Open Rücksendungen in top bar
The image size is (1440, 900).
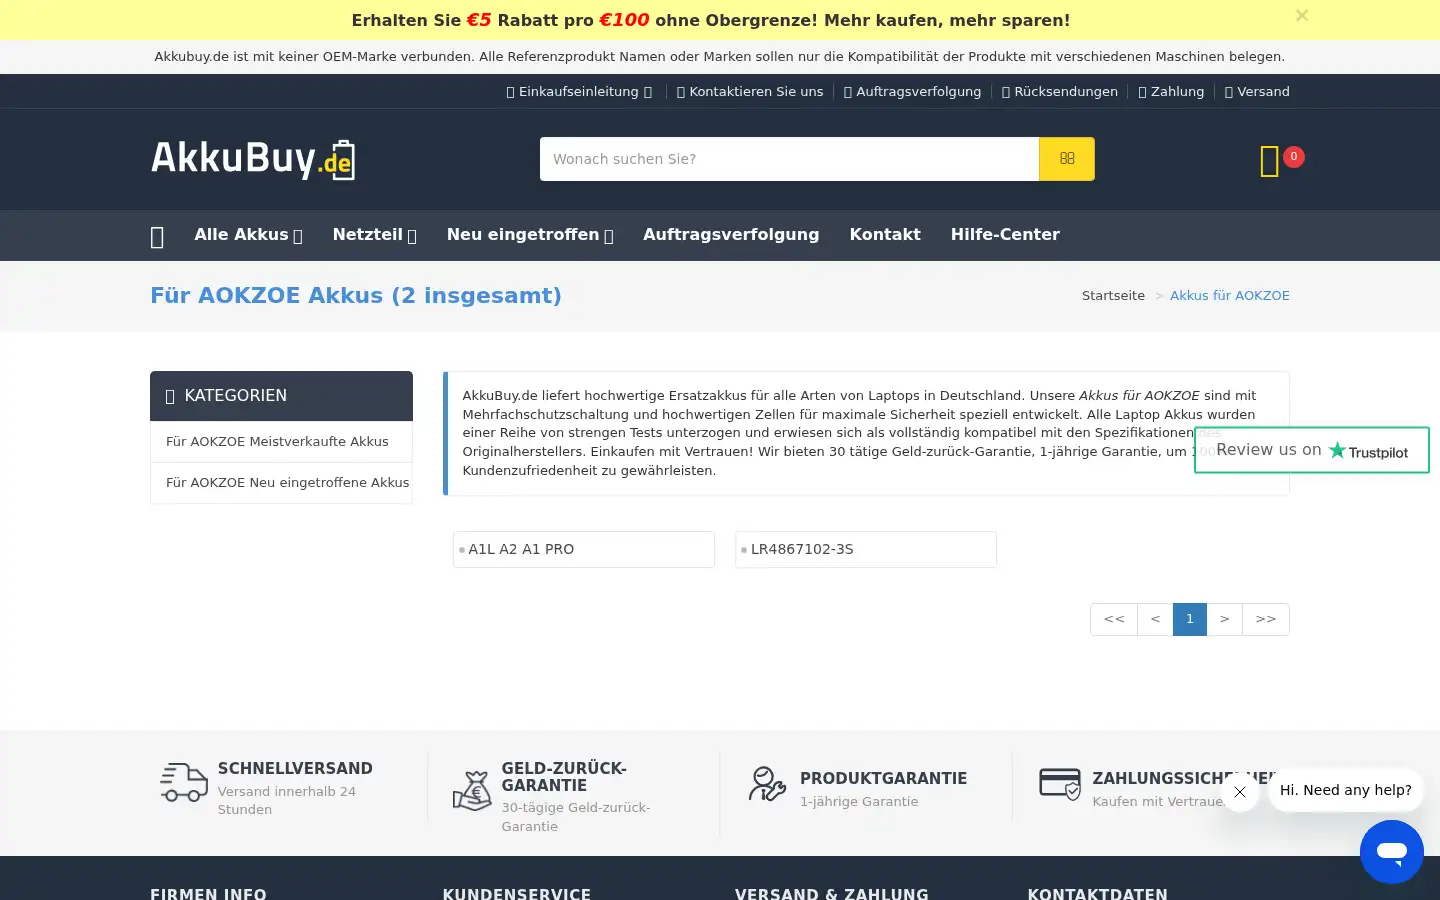click(1060, 92)
